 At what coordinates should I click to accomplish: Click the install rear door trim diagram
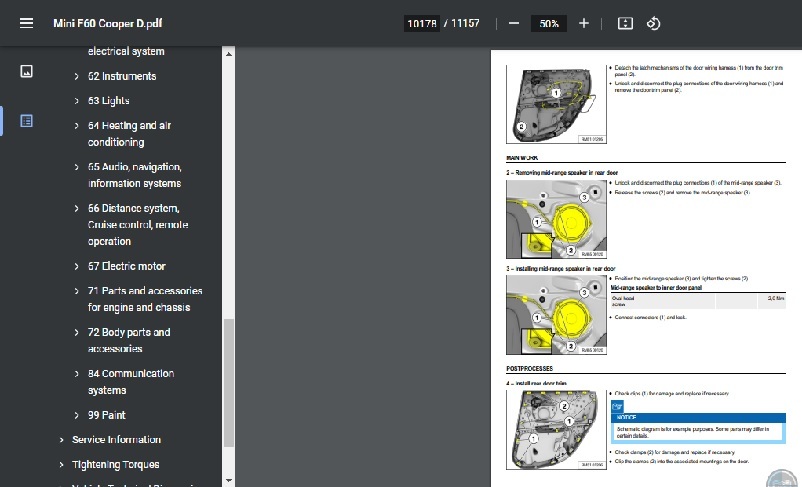556,430
